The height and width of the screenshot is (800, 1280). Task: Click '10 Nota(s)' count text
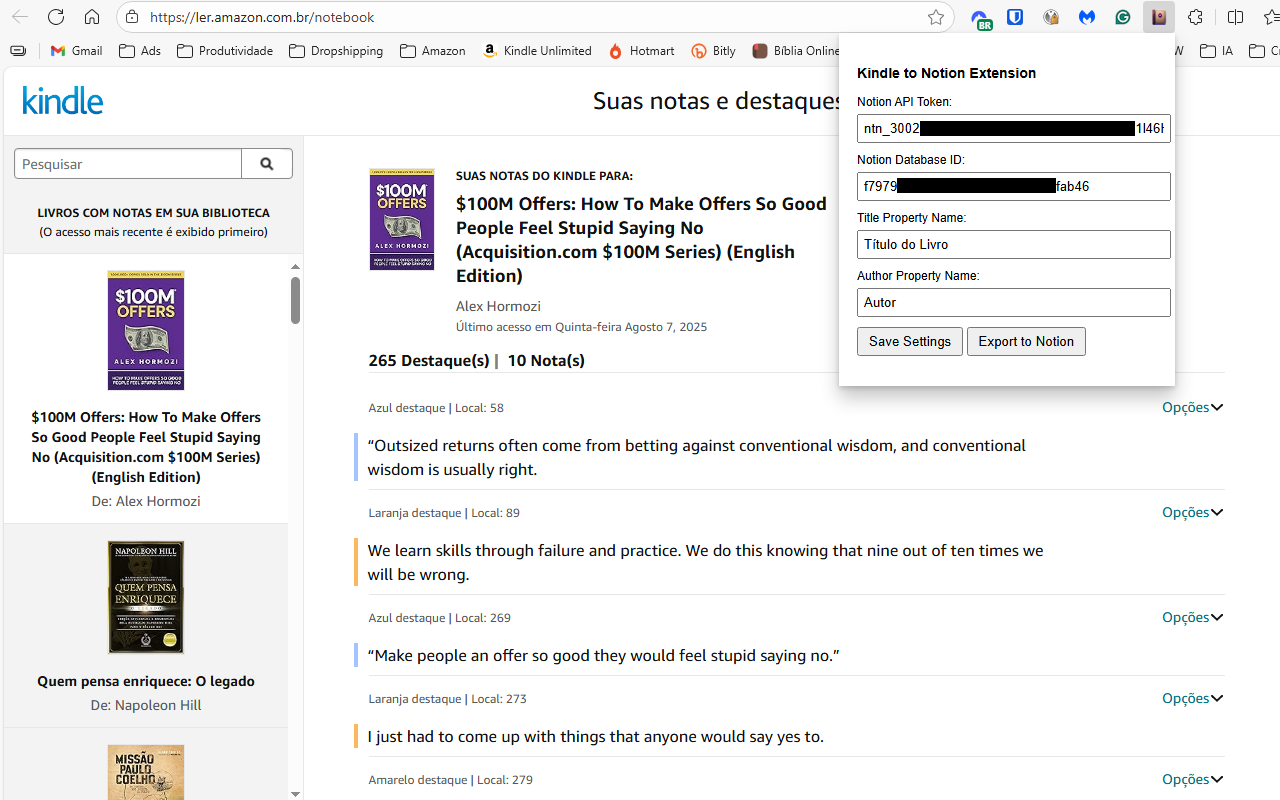[x=546, y=360]
